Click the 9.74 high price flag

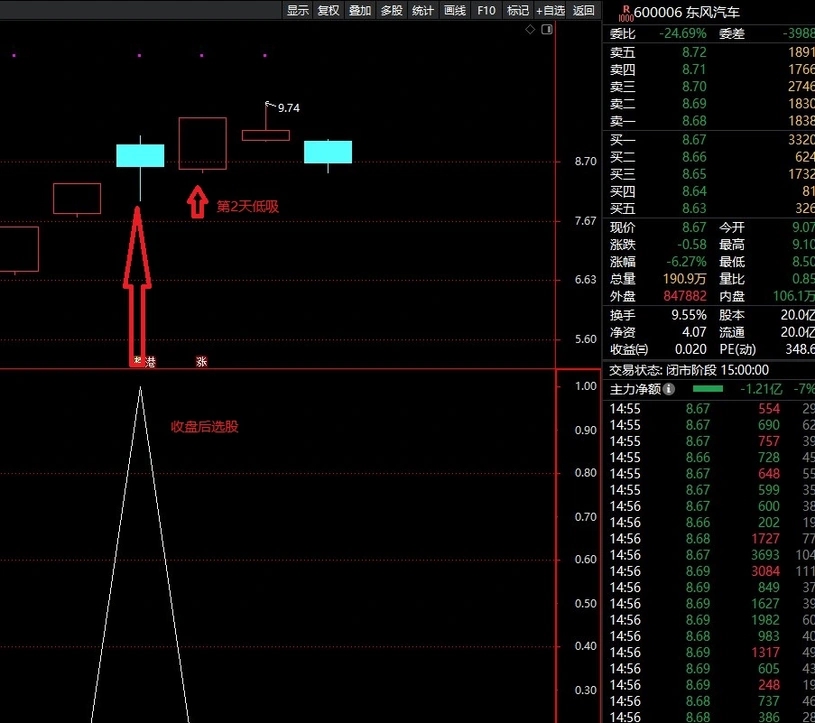click(x=288, y=107)
